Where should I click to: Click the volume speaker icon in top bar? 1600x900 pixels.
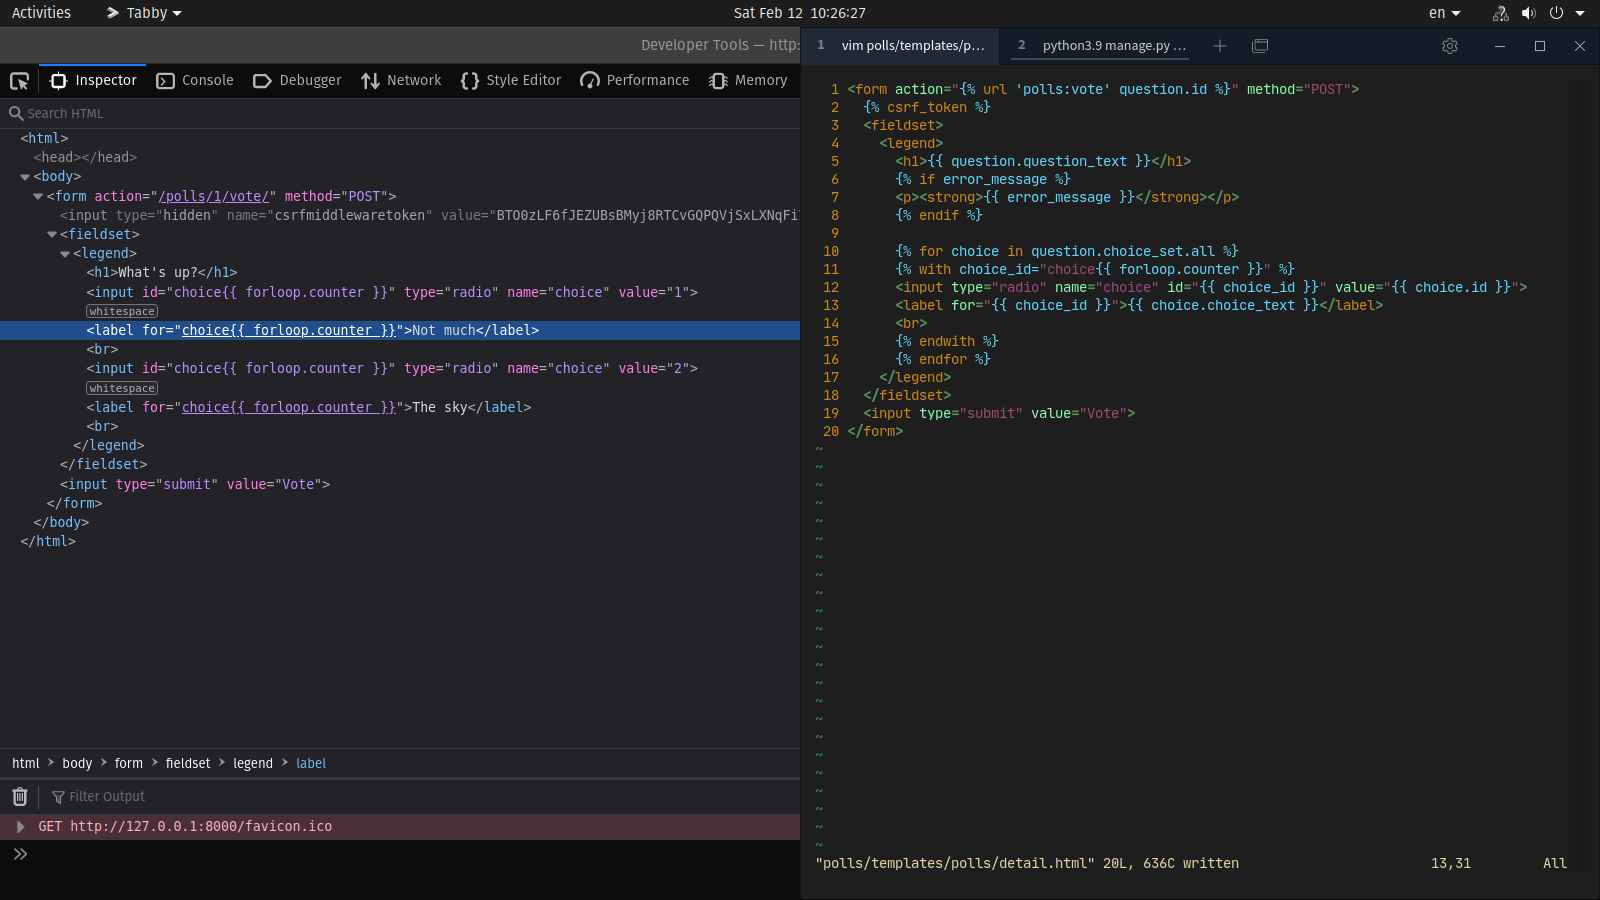coord(1529,13)
